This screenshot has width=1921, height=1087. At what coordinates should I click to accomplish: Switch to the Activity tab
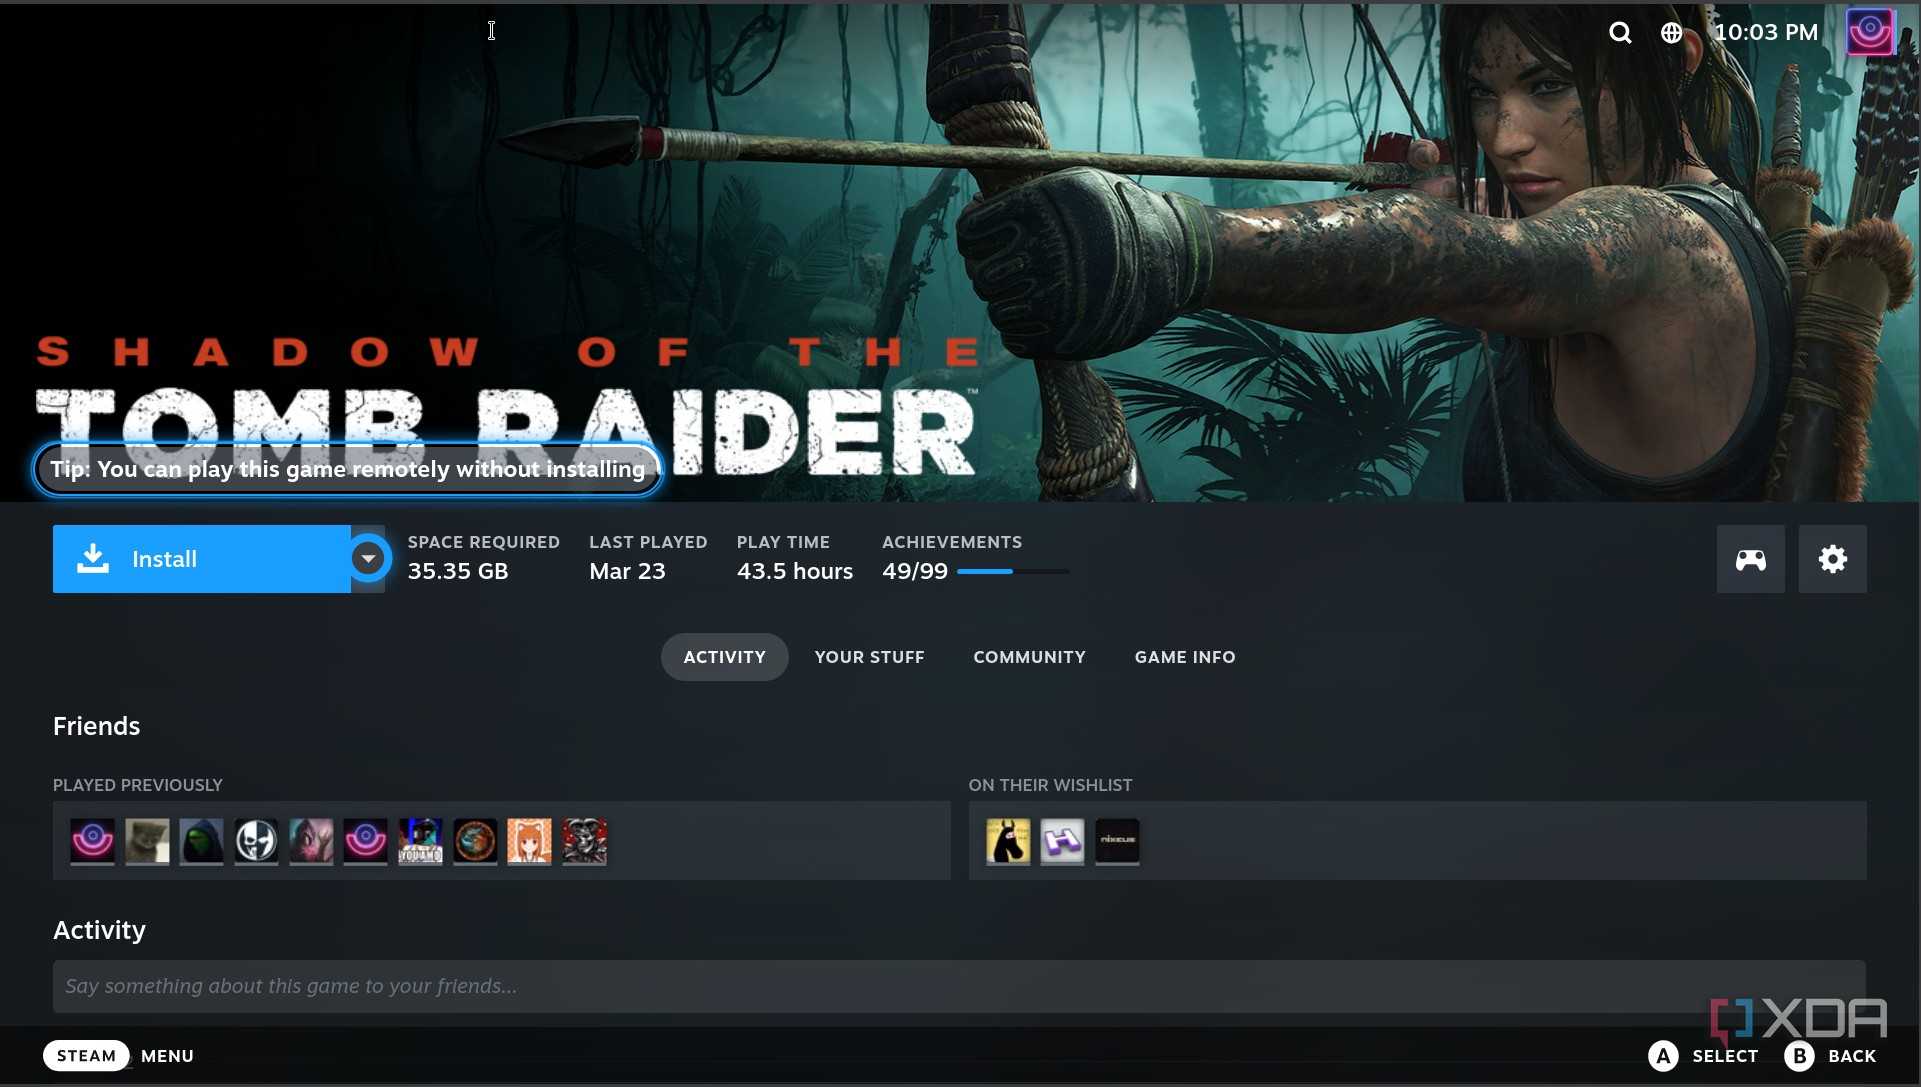tap(724, 657)
